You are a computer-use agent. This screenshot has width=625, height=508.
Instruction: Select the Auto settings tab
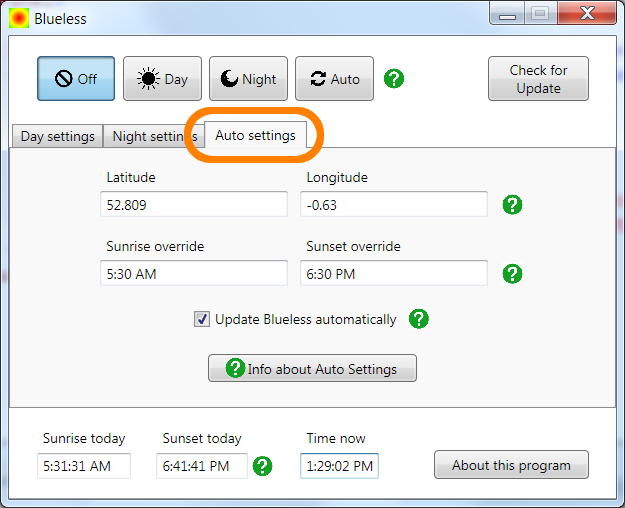coord(255,135)
